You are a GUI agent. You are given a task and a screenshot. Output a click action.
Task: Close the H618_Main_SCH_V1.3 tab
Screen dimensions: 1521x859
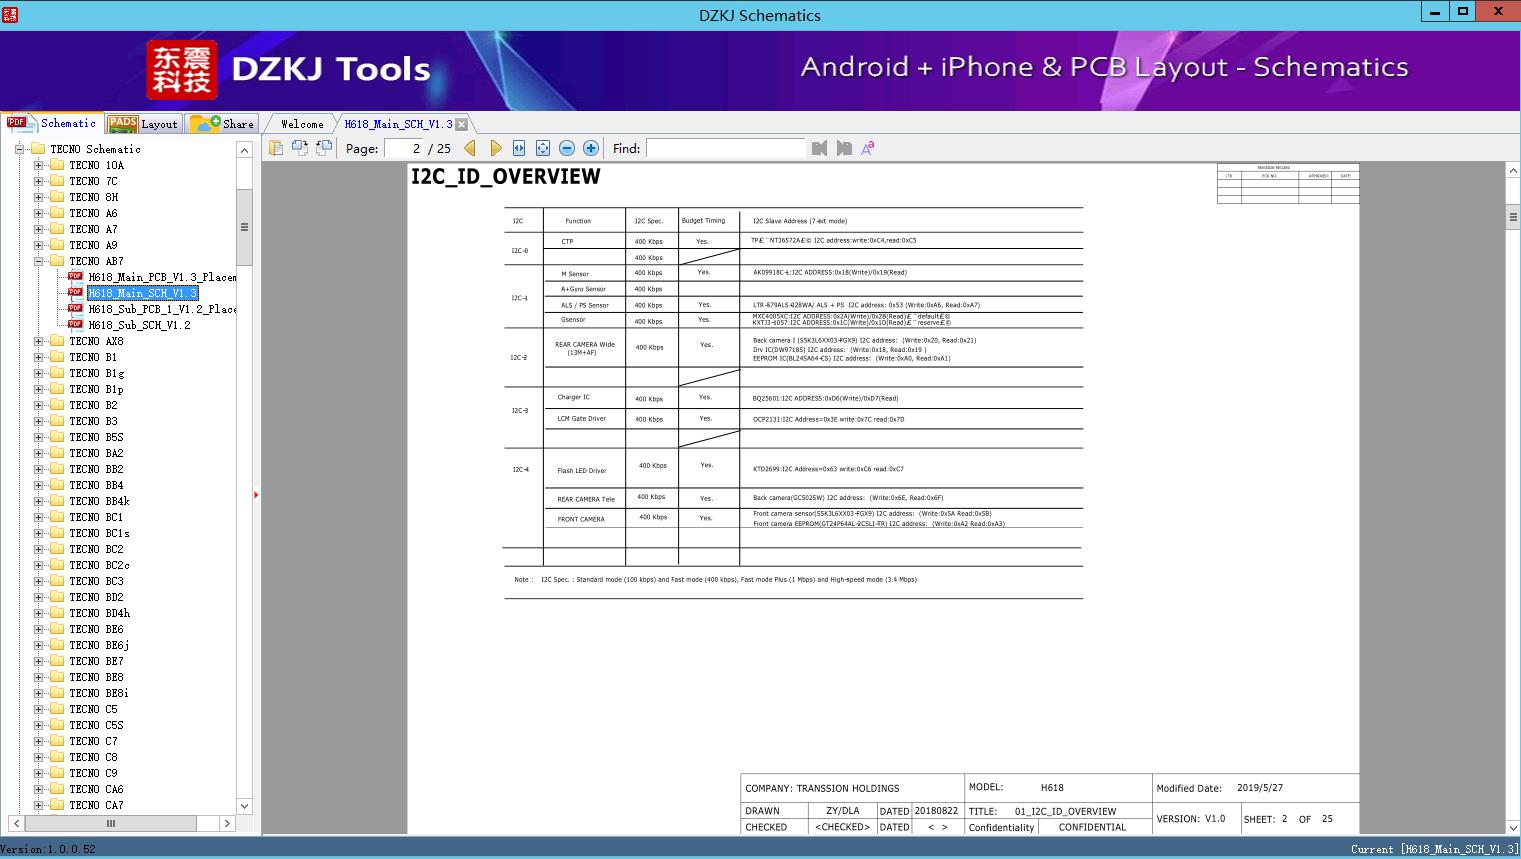[462, 124]
